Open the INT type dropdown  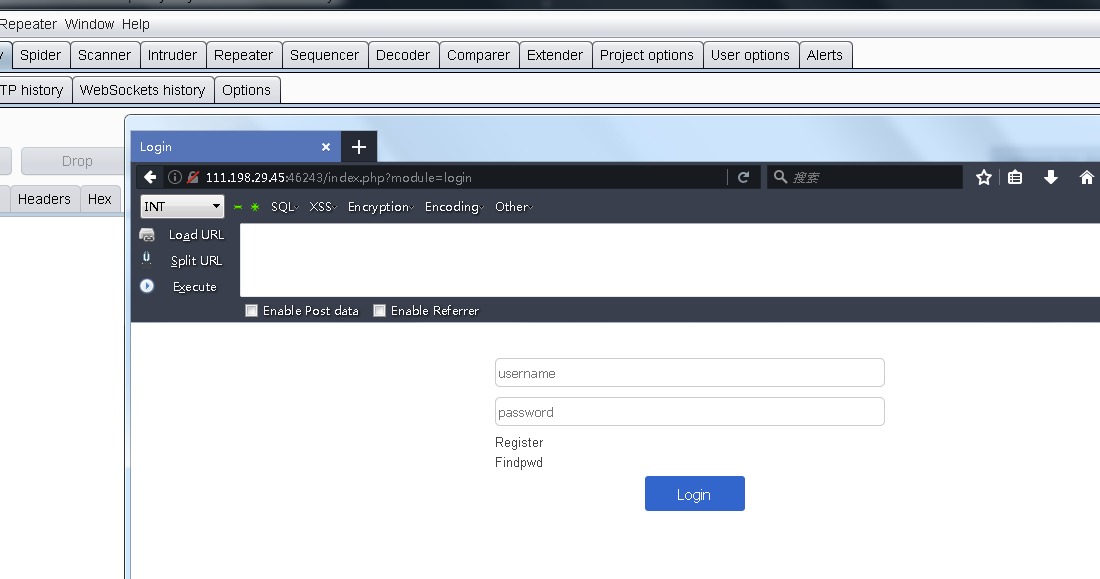click(183, 207)
